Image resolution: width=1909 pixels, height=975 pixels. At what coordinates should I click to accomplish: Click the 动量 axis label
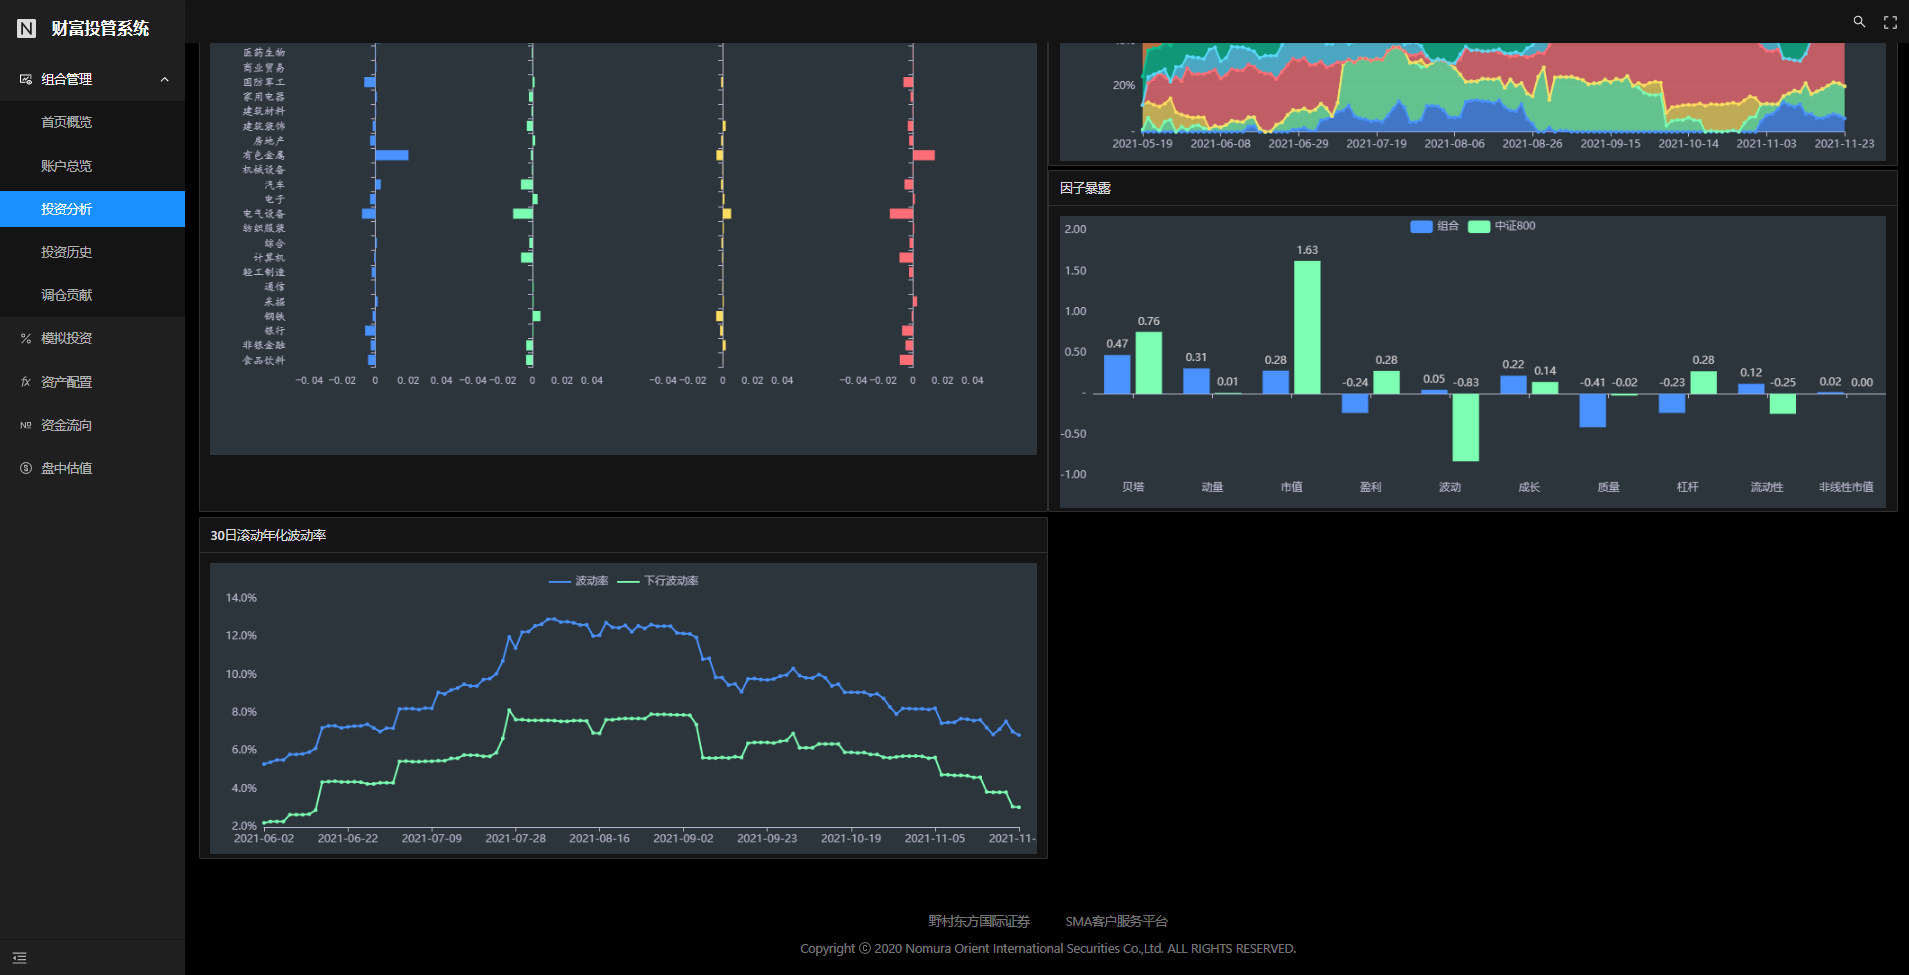1212,487
